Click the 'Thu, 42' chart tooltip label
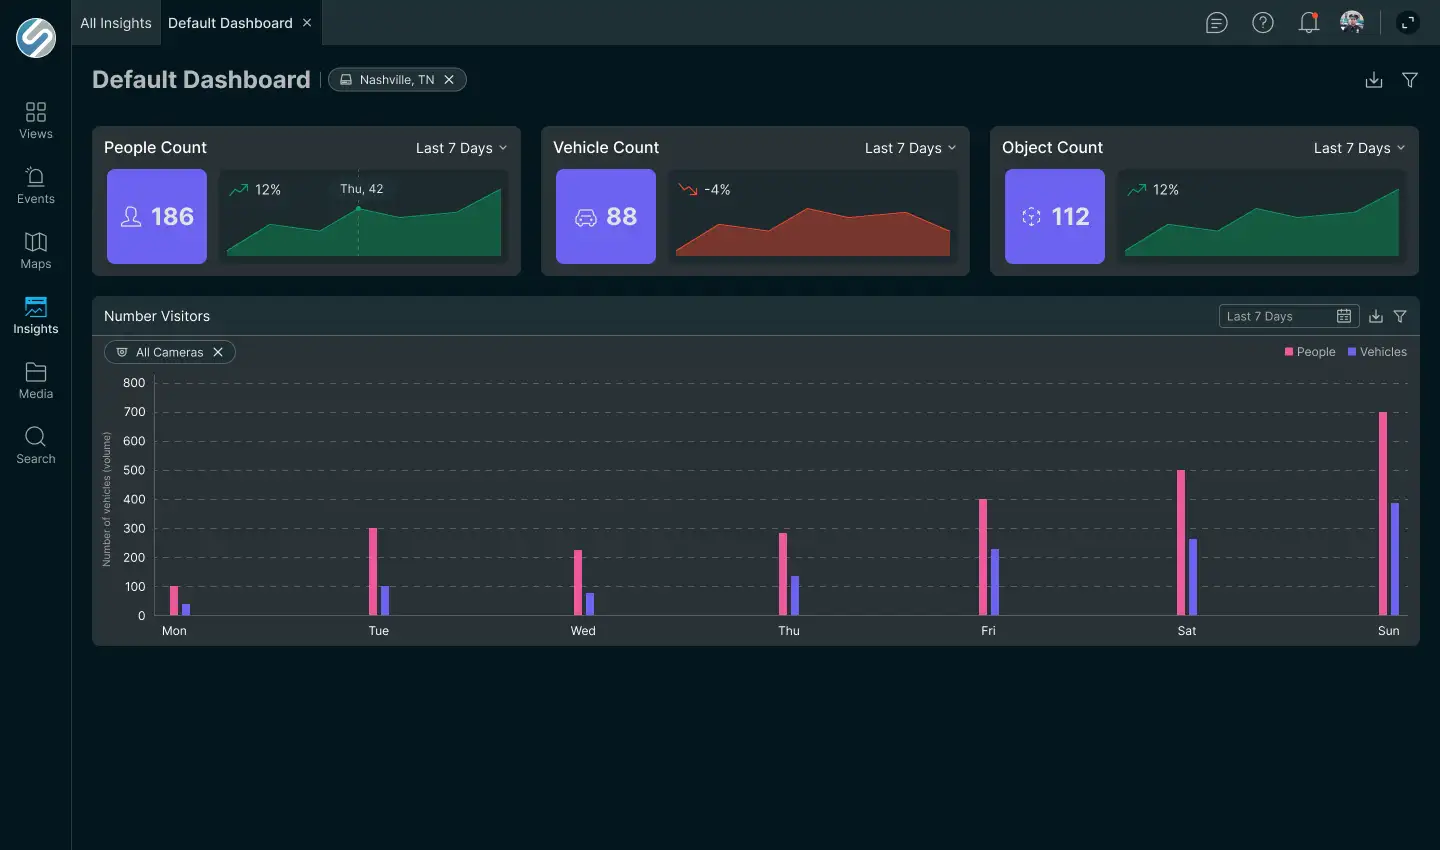Image resolution: width=1440 pixels, height=850 pixels. pyautogui.click(x=362, y=188)
